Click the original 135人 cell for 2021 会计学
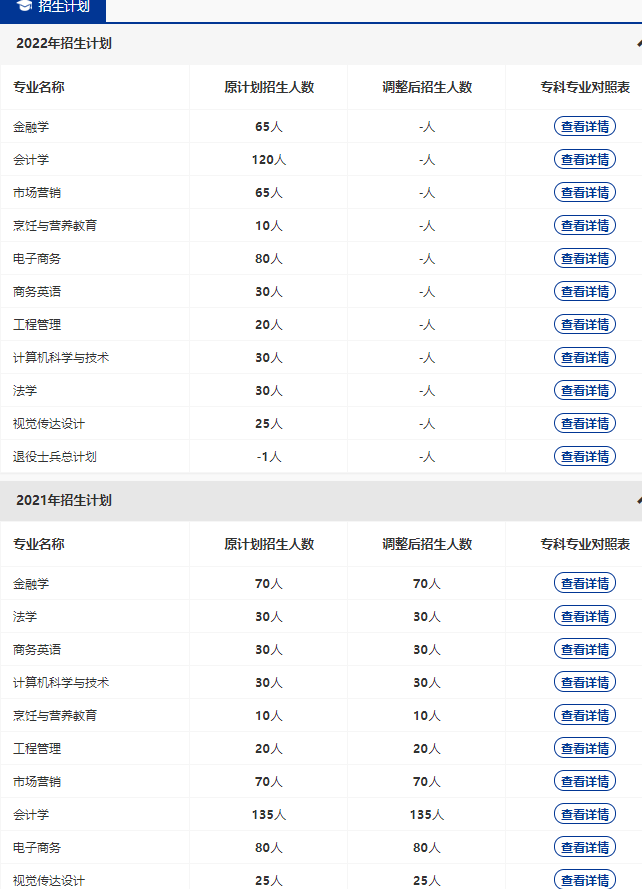This screenshot has width=642, height=889. point(269,815)
